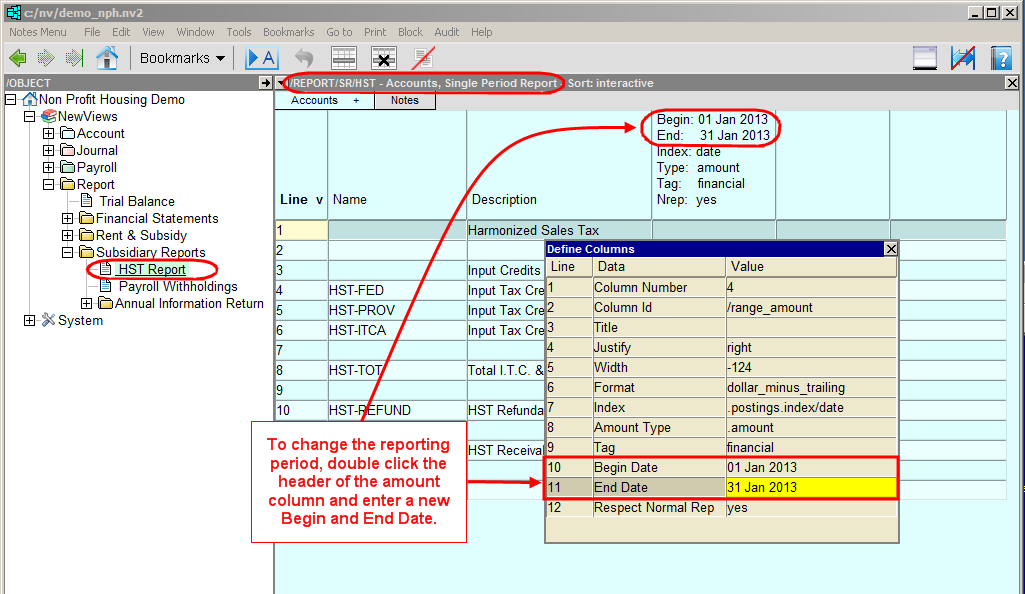
Task: Click the green back arrow icon
Action: [18, 58]
